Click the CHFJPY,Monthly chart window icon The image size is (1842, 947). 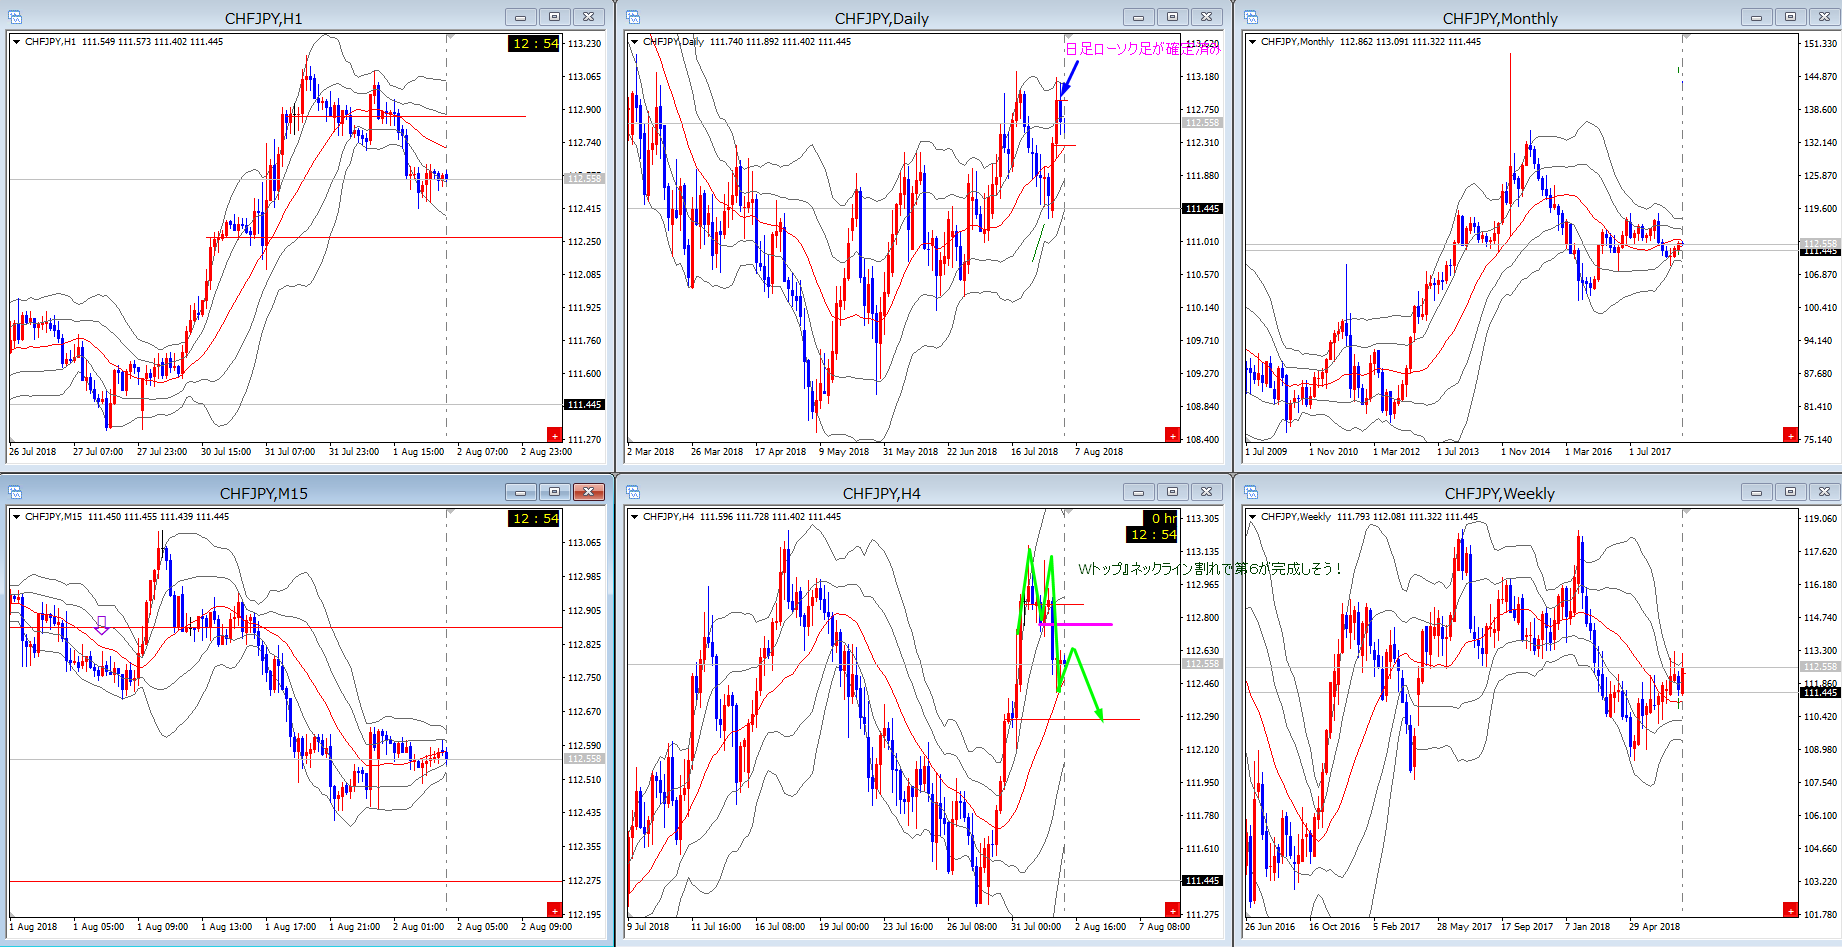1251,17
